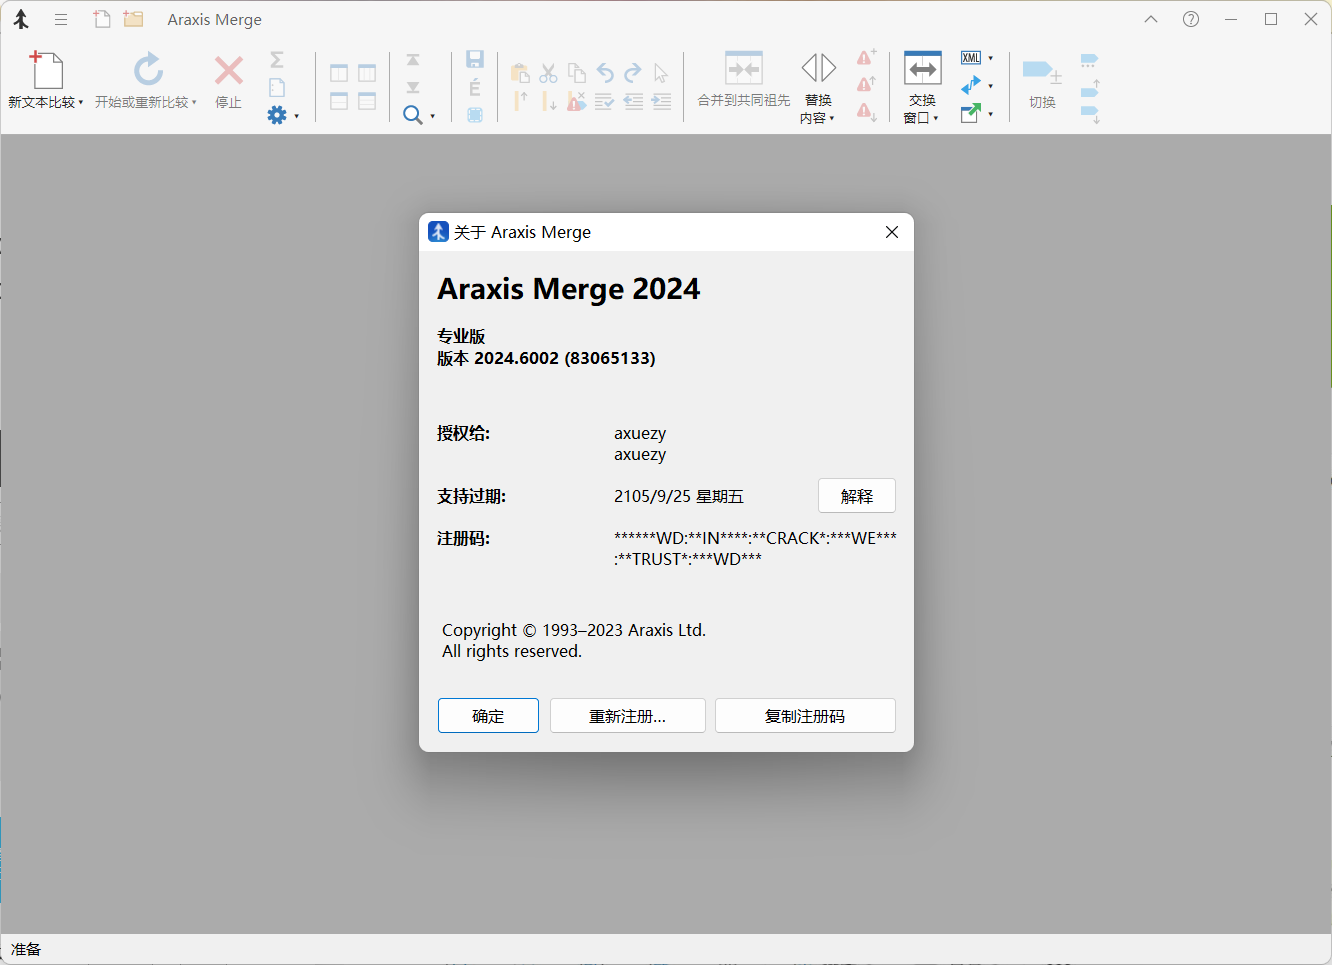1332x965 pixels.
Task: Expand the 开始或重新比较 dropdown arrow
Action: (194, 102)
